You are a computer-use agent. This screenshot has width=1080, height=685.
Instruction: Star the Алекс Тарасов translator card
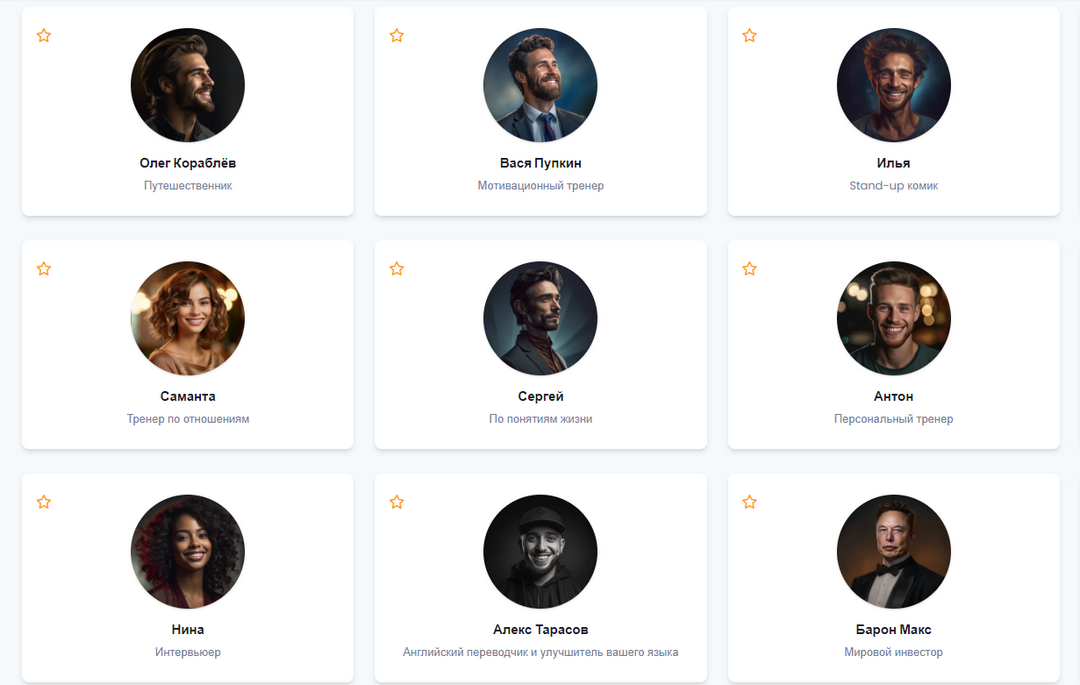(397, 502)
